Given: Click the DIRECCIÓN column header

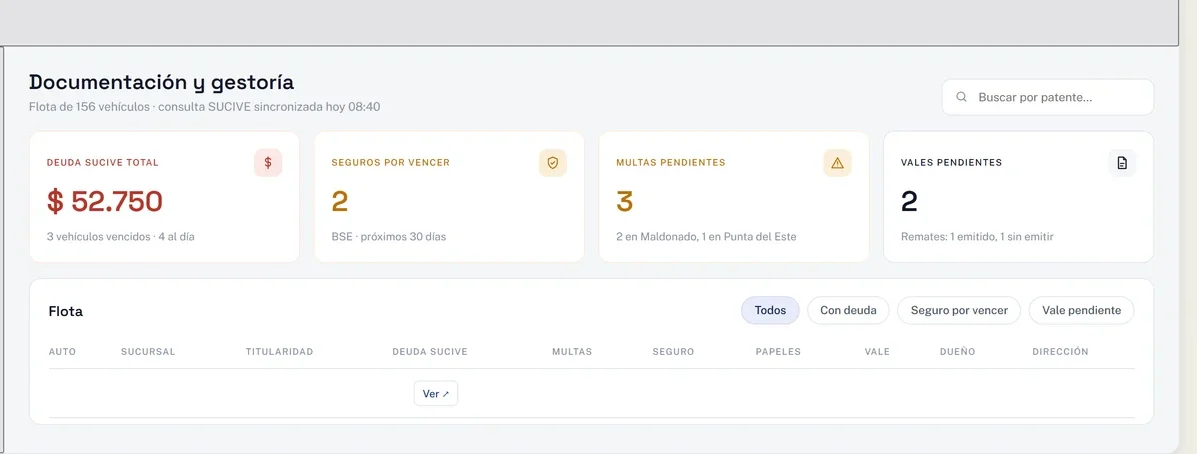Looking at the screenshot, I should point(1060,352).
